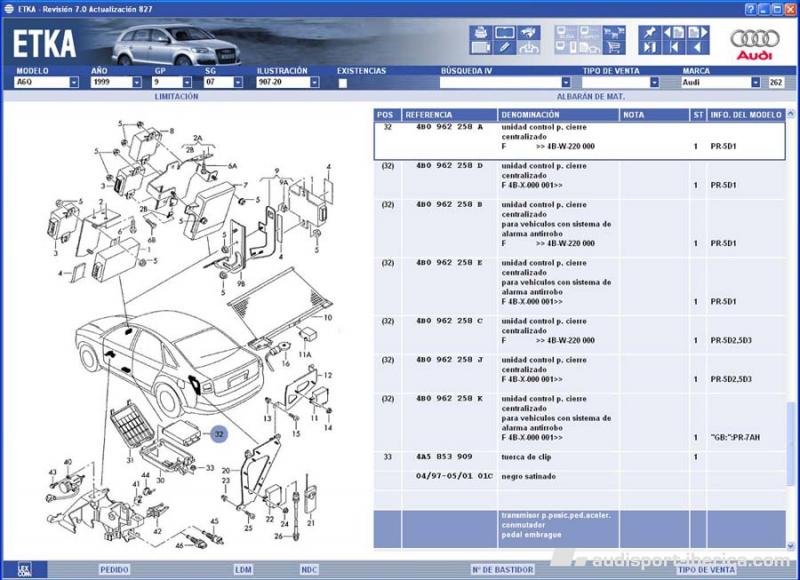
Task: Click the greyed network hierarchy icon
Action: click(529, 48)
